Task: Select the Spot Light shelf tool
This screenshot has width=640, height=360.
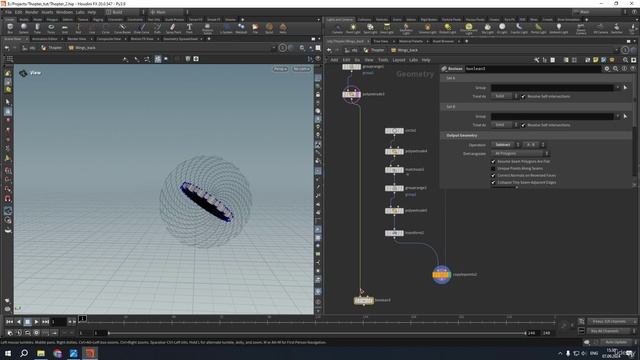Action: (370, 28)
